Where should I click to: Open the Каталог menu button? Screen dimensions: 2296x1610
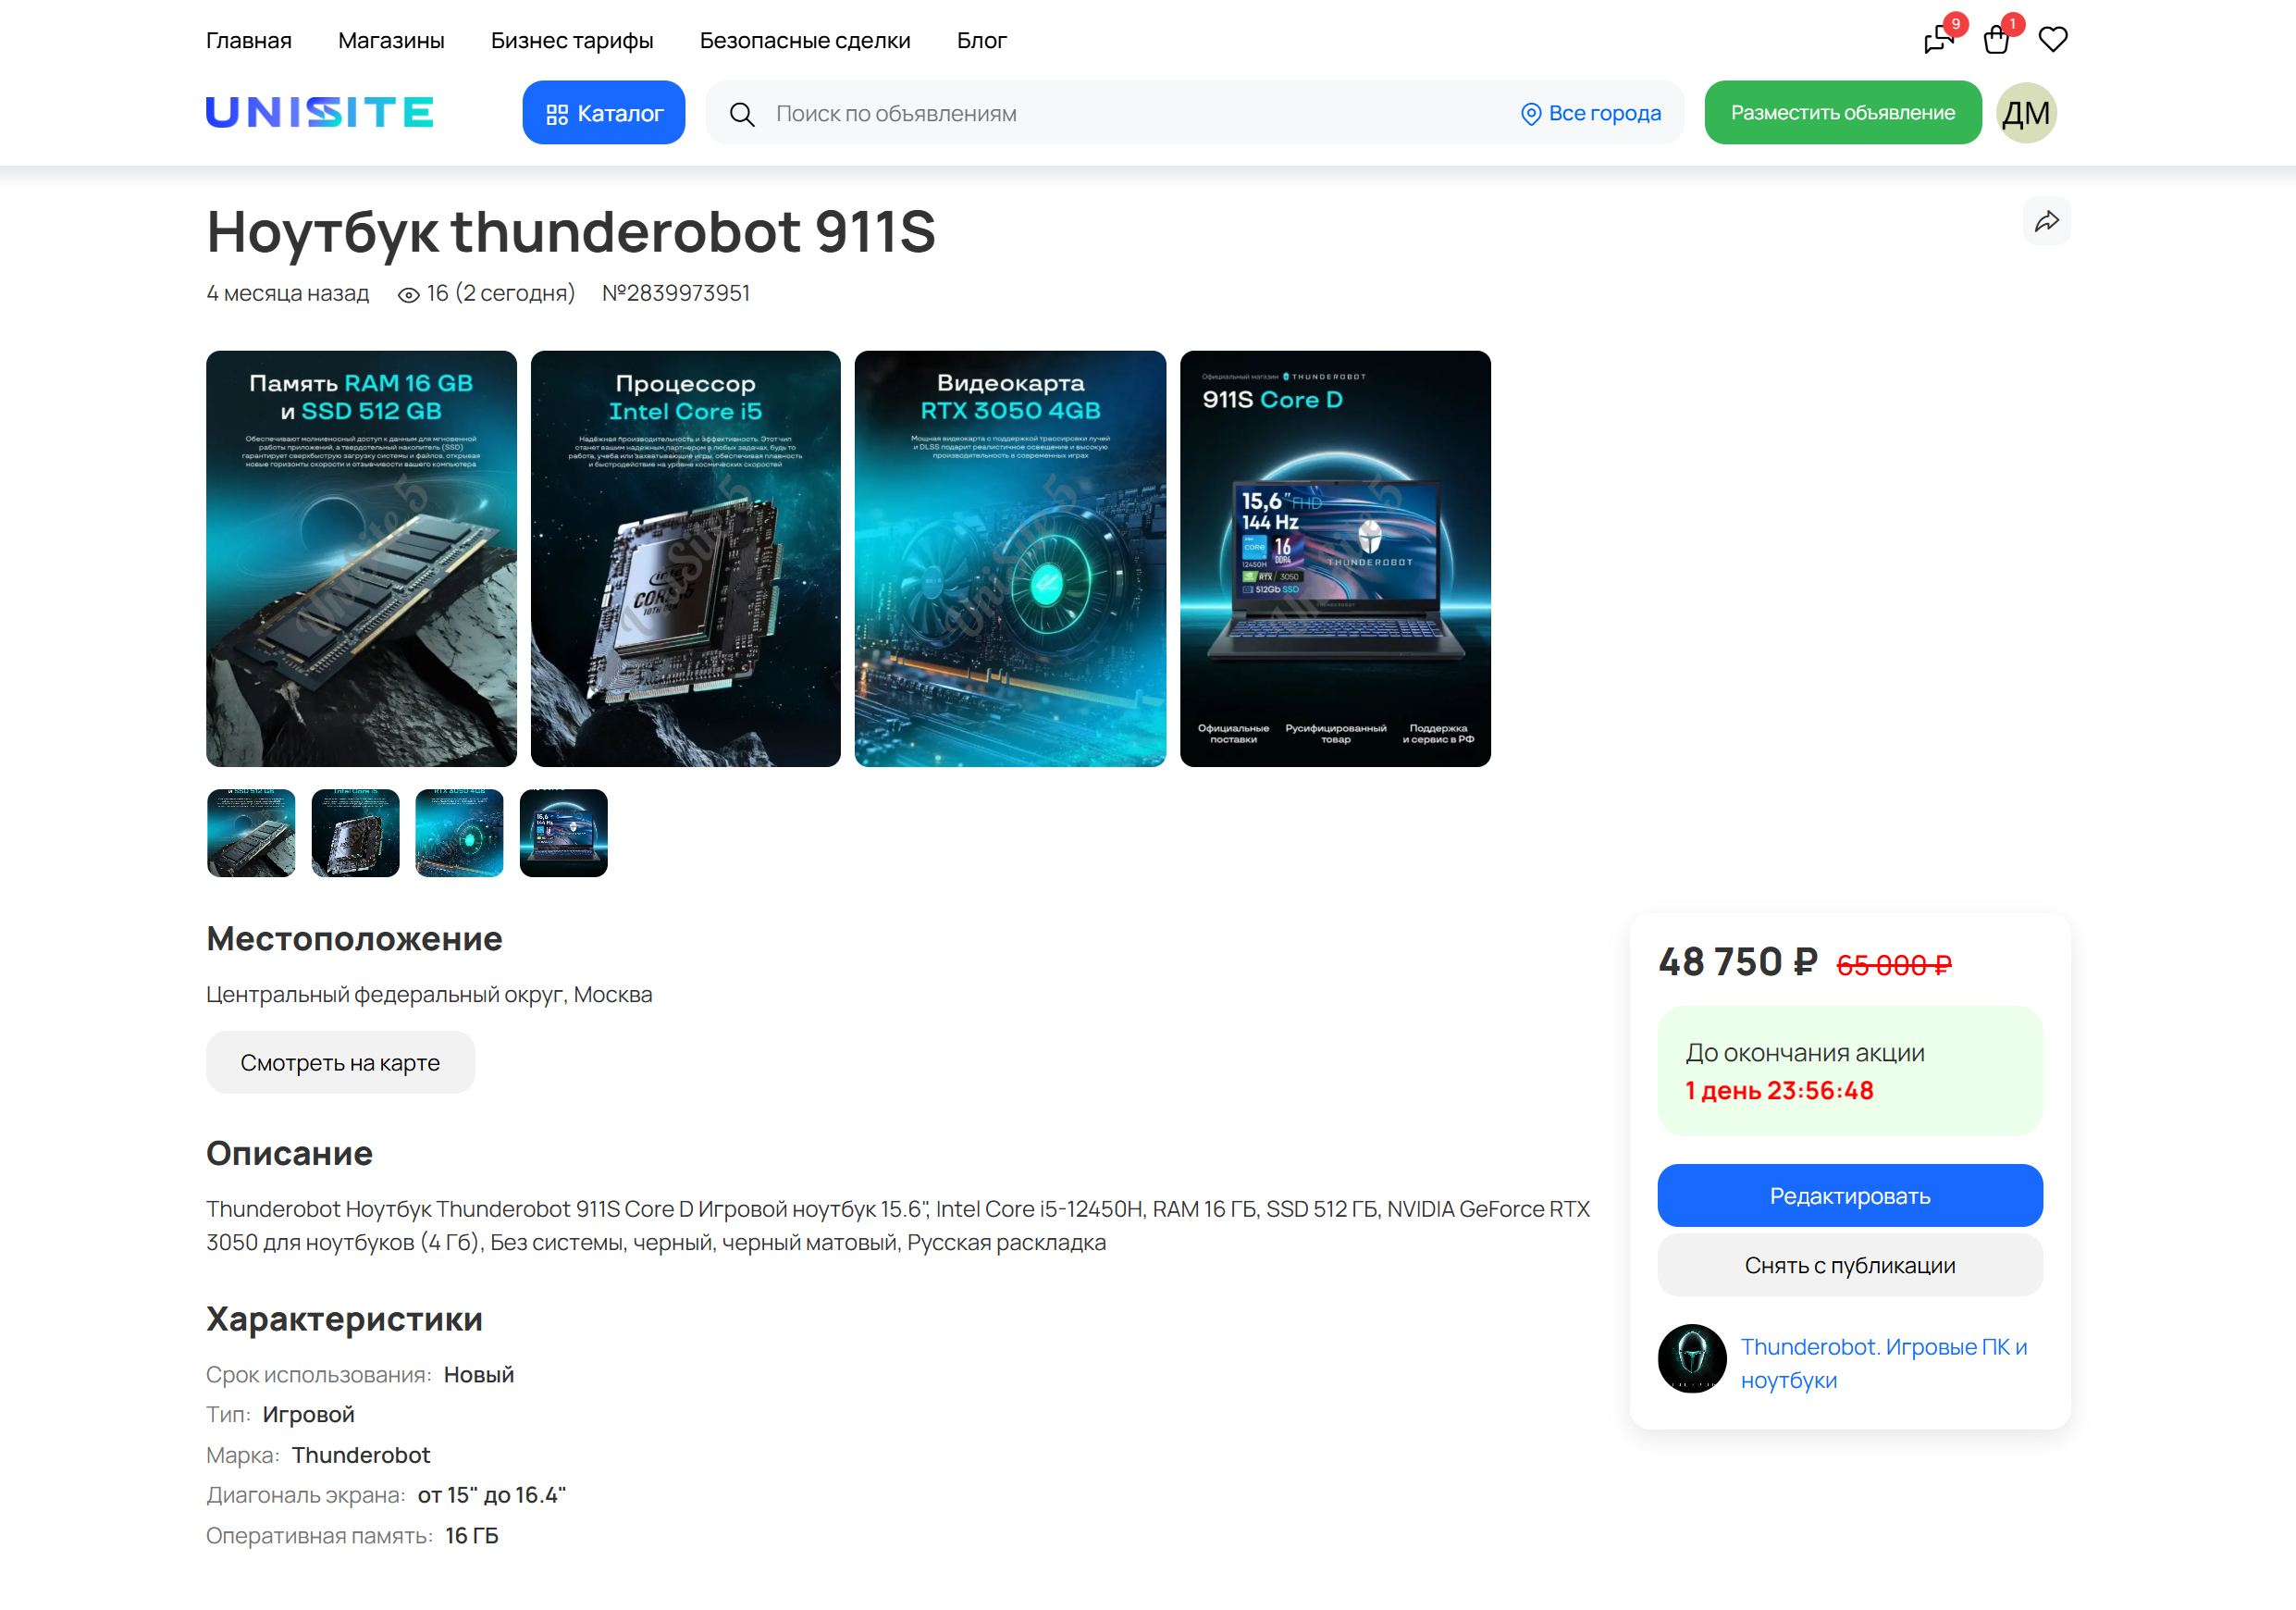point(604,113)
